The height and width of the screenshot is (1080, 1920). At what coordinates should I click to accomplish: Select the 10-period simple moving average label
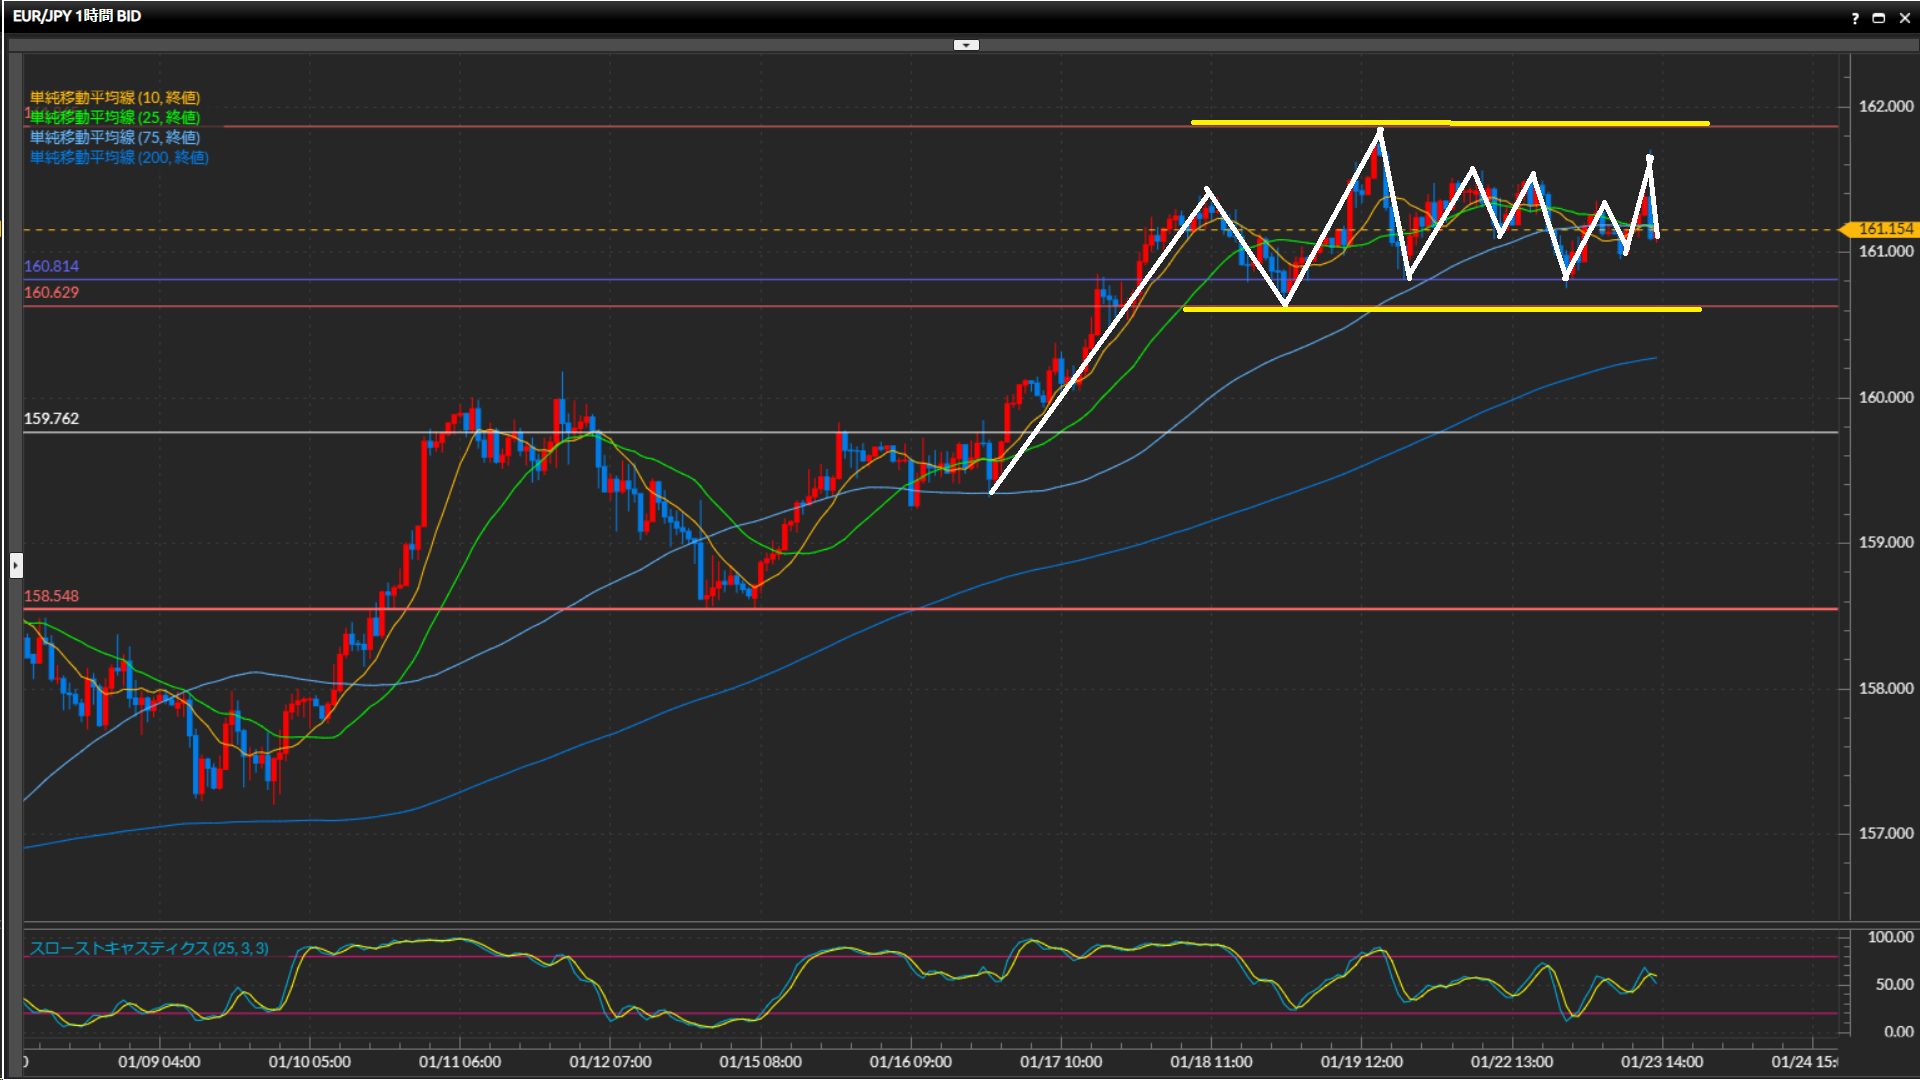(115, 97)
